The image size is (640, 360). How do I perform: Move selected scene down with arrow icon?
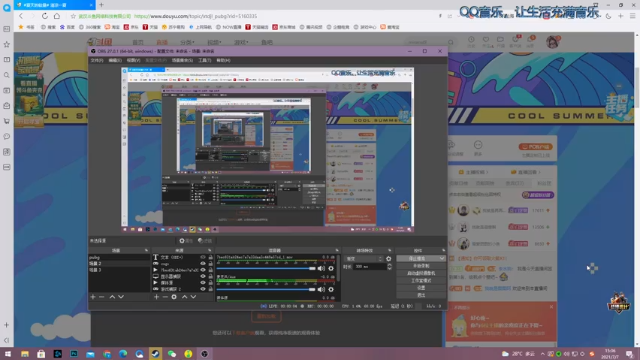(x=121, y=297)
